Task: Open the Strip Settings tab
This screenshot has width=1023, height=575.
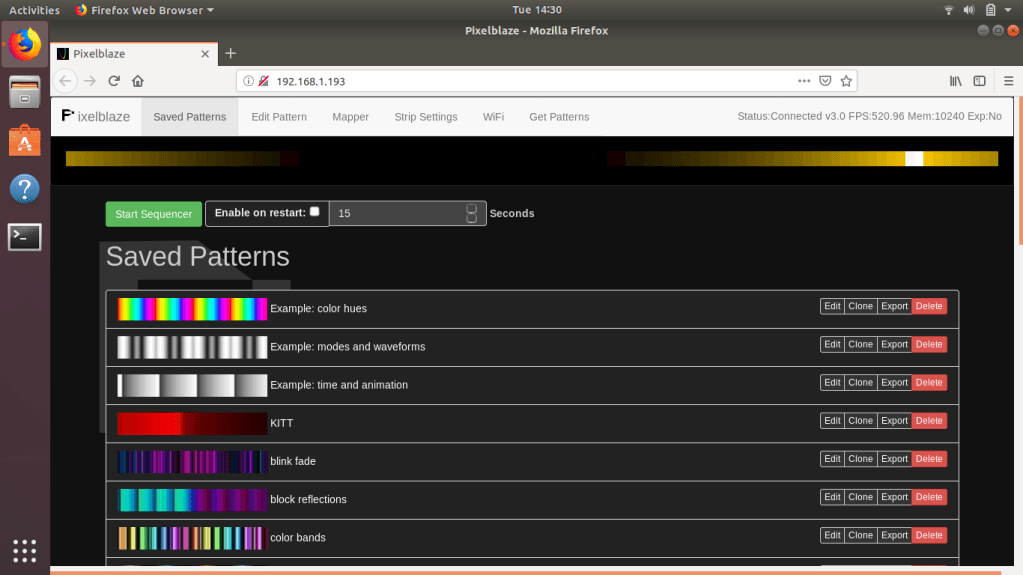Action: pyautogui.click(x=425, y=117)
